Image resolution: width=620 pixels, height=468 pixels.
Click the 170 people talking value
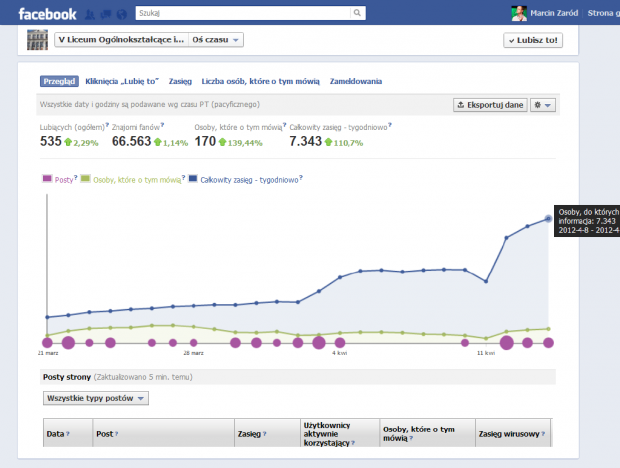tap(205, 142)
